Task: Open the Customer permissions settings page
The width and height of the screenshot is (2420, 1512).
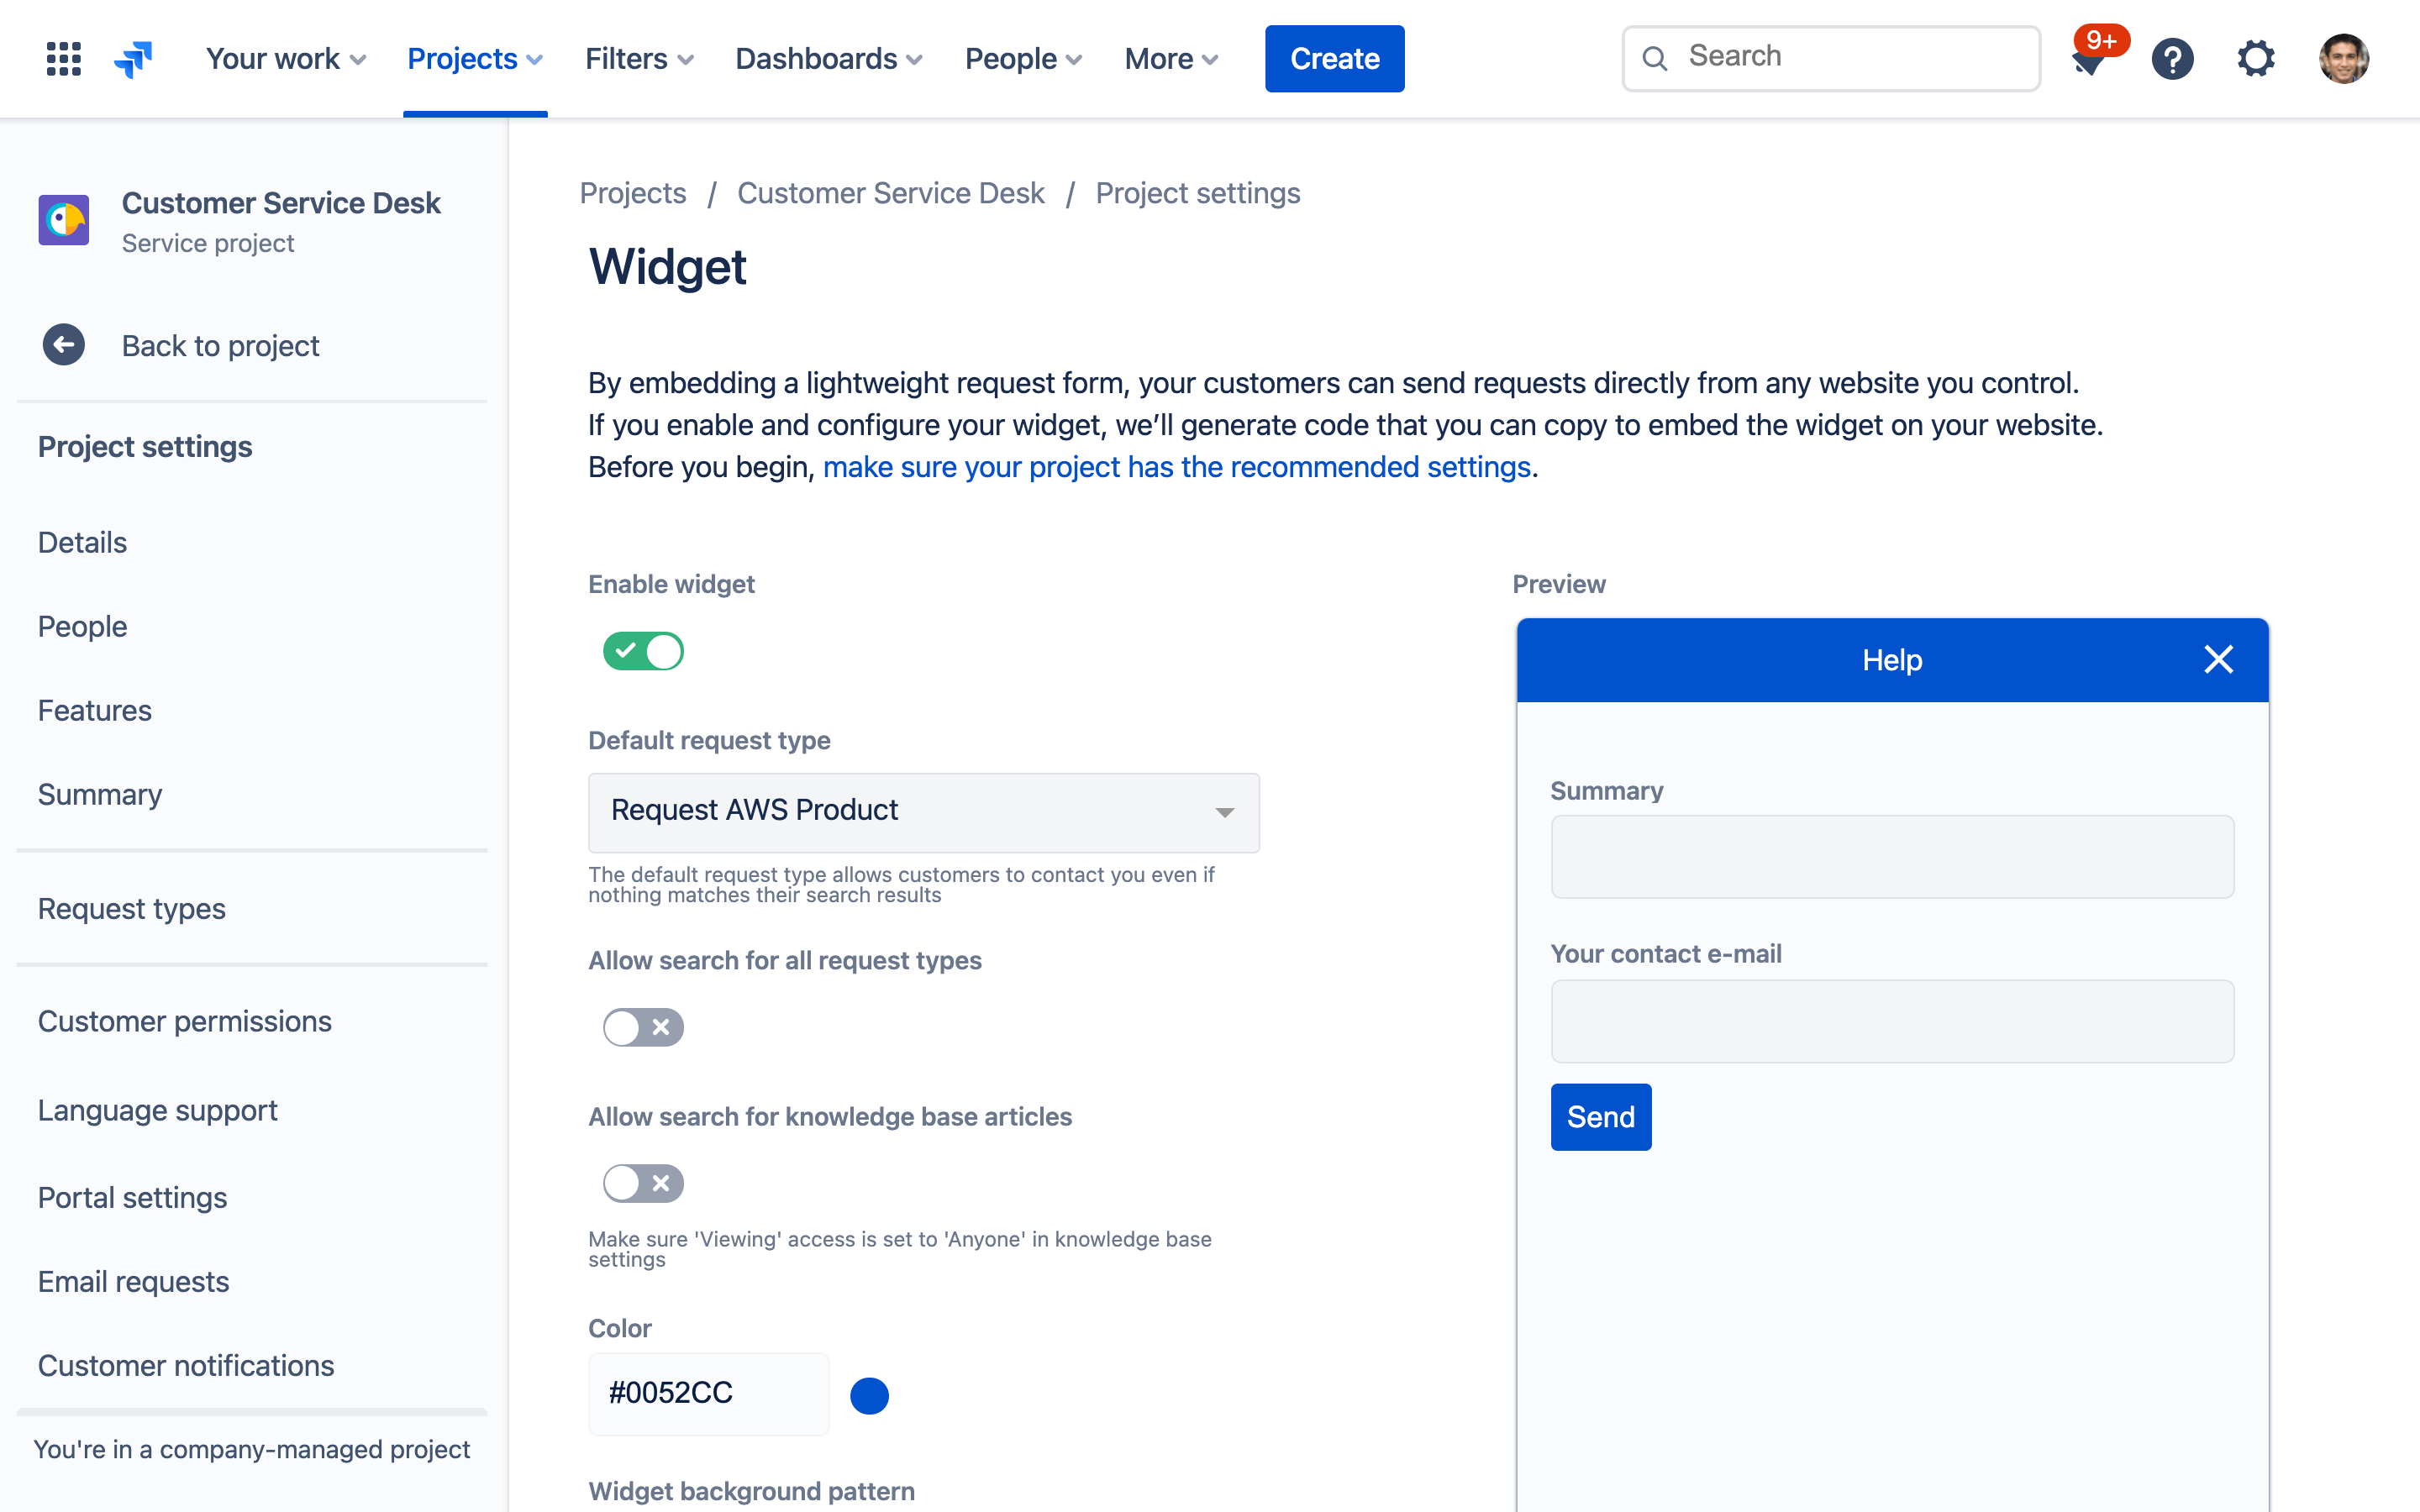Action: click(x=185, y=1021)
